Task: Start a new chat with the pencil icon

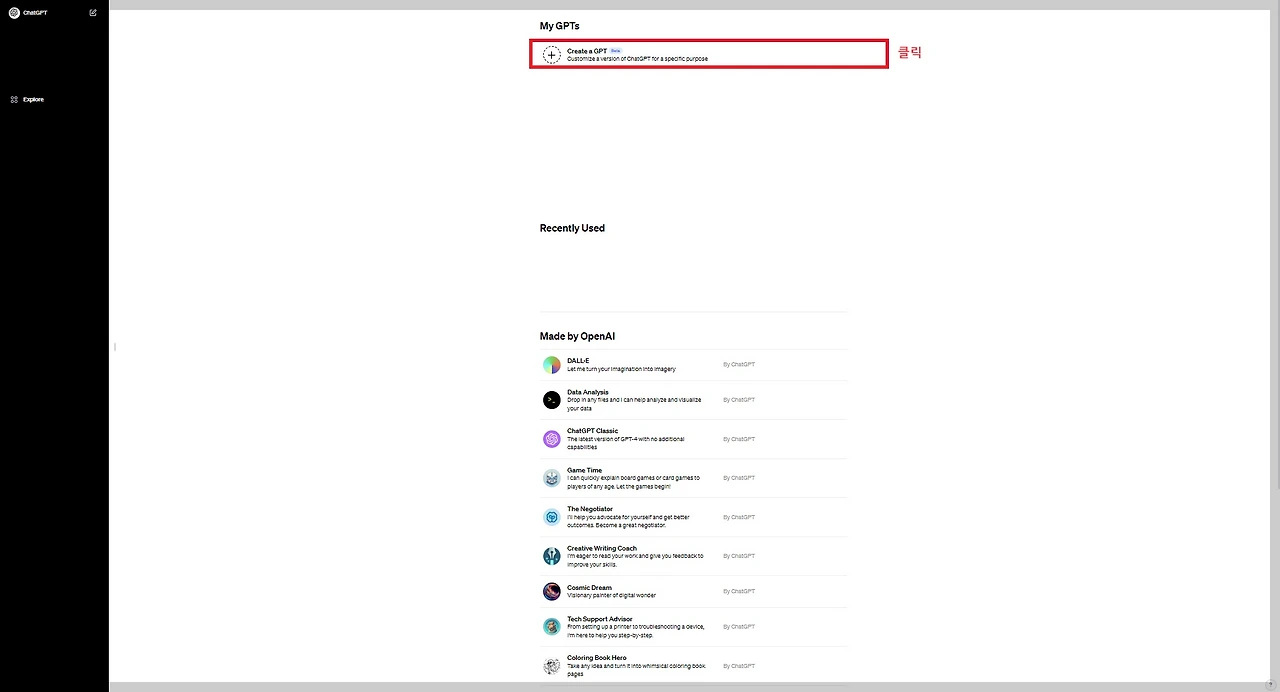Action: pos(93,13)
